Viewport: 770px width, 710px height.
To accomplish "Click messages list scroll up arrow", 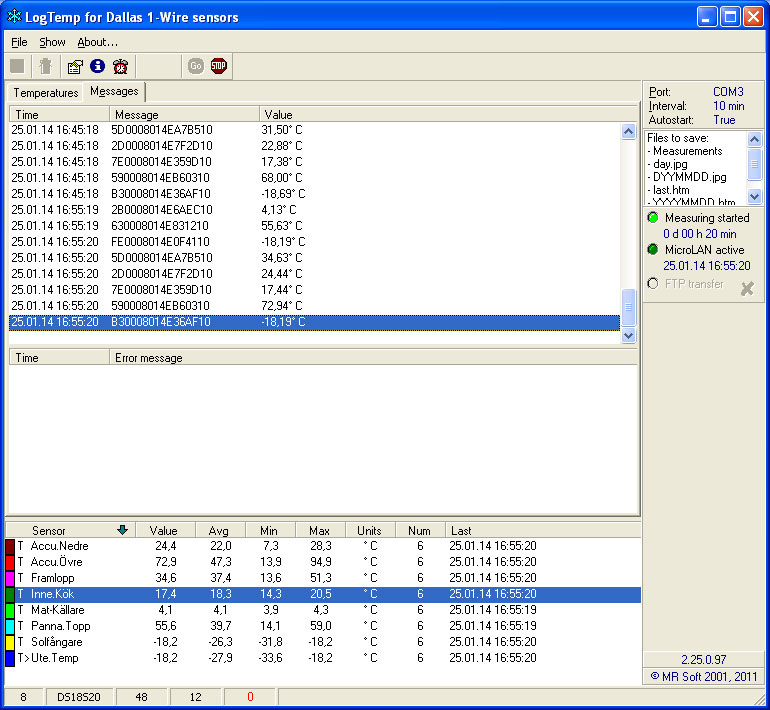I will (x=628, y=132).
